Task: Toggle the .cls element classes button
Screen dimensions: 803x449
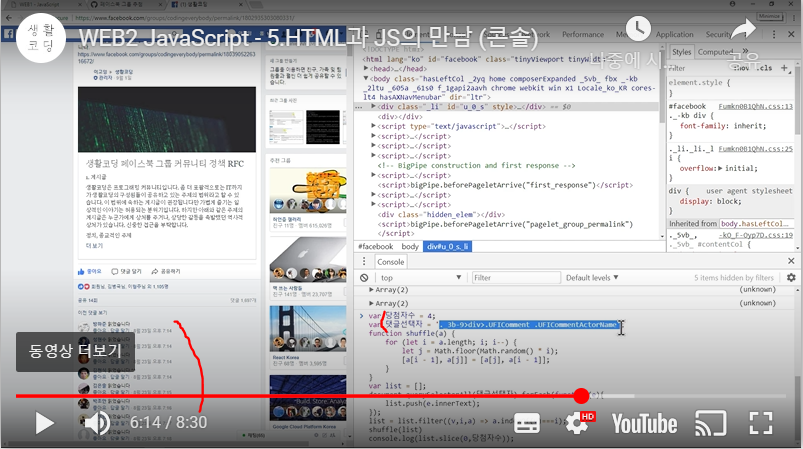Action: click(764, 68)
